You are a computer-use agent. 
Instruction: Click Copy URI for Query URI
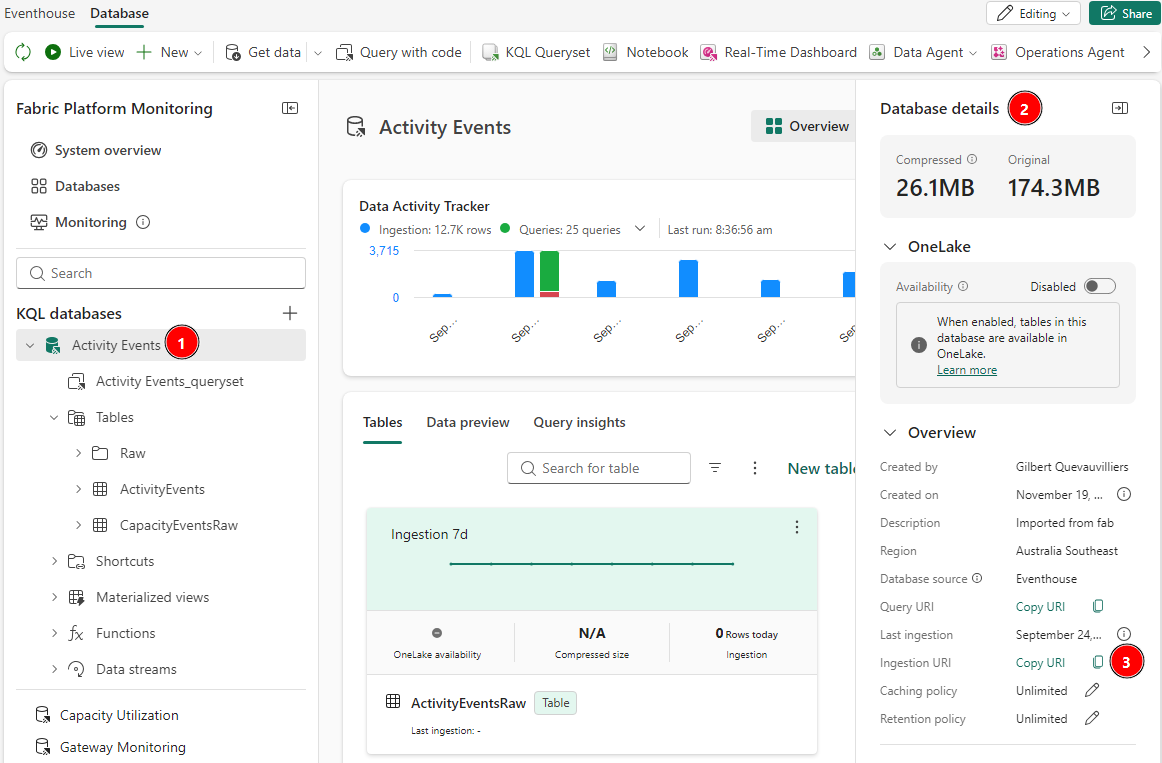tap(1040, 607)
